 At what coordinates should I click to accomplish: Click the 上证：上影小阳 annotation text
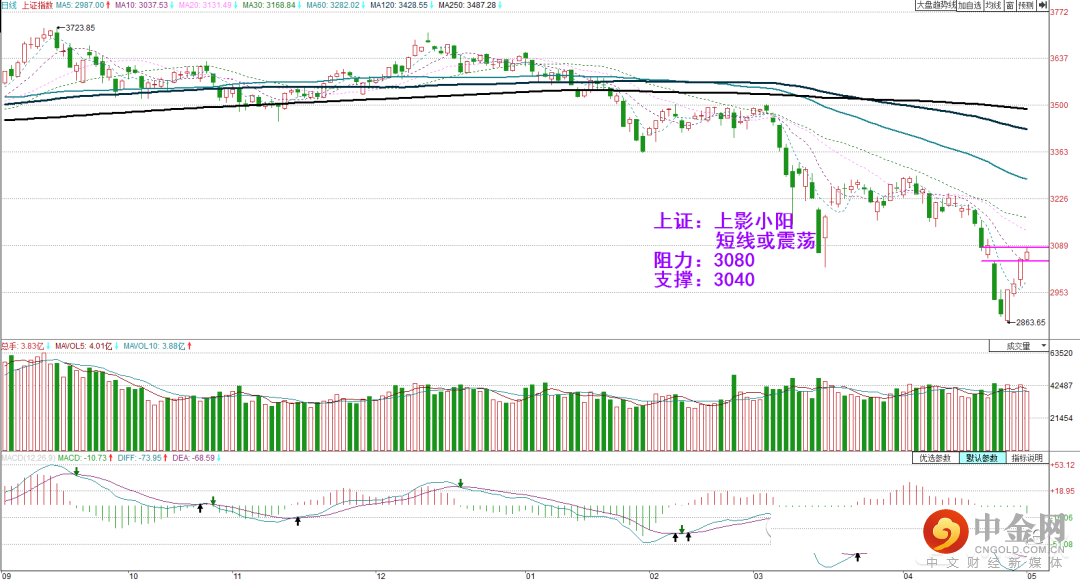click(723, 221)
